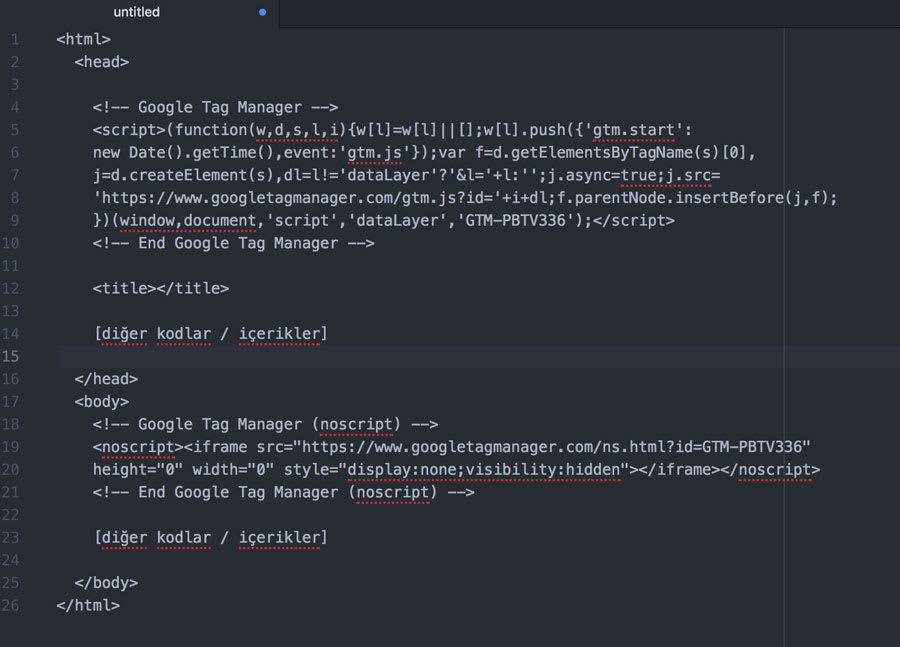Click the 'End Google Tag Manager (noscript)' comment on line 21
The height and width of the screenshot is (647, 900).
(284, 493)
